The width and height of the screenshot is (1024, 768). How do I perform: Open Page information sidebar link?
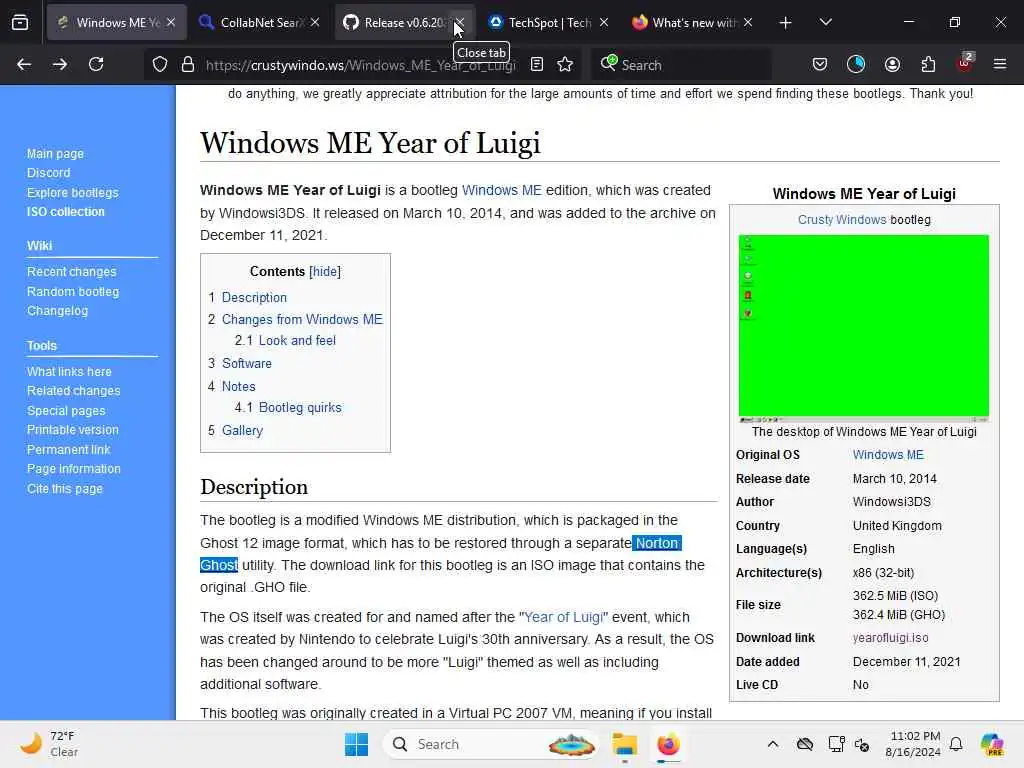(74, 469)
